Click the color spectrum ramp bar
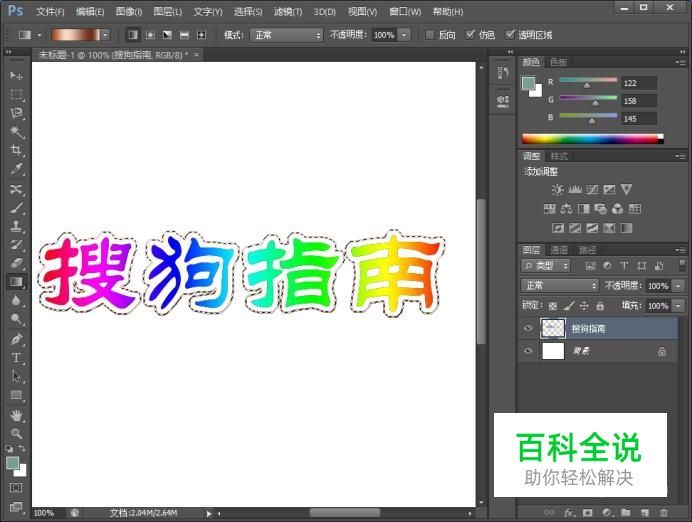 tap(592, 138)
